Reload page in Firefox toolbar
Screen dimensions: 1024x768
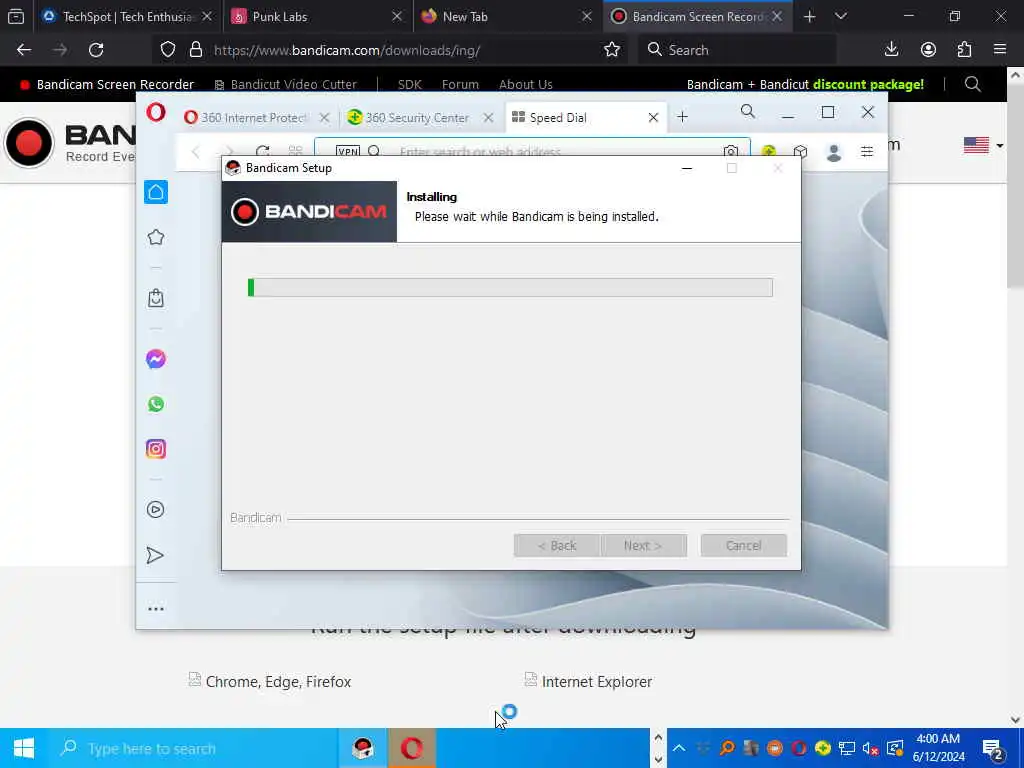point(96,50)
